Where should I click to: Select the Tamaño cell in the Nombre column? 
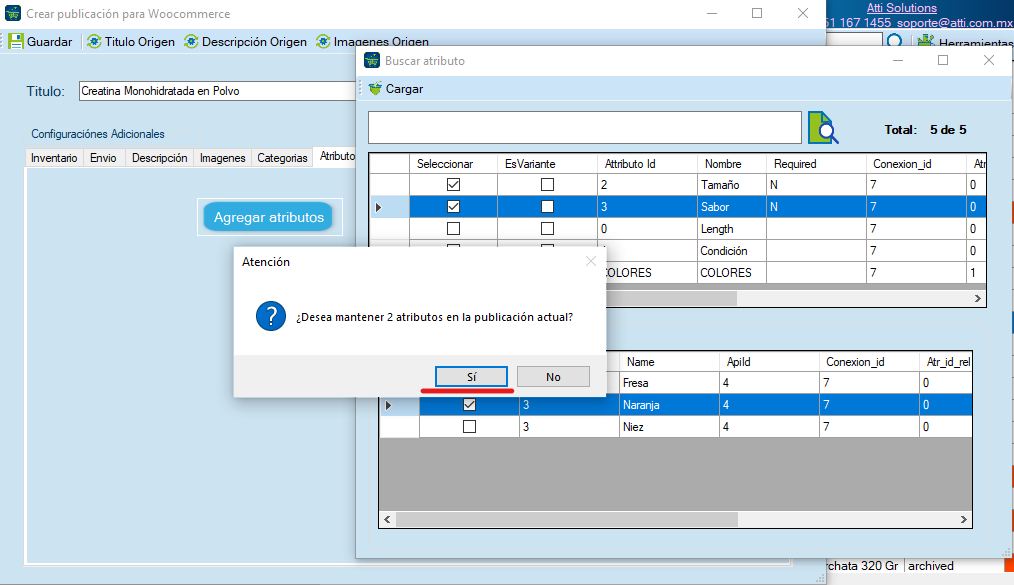tap(731, 185)
